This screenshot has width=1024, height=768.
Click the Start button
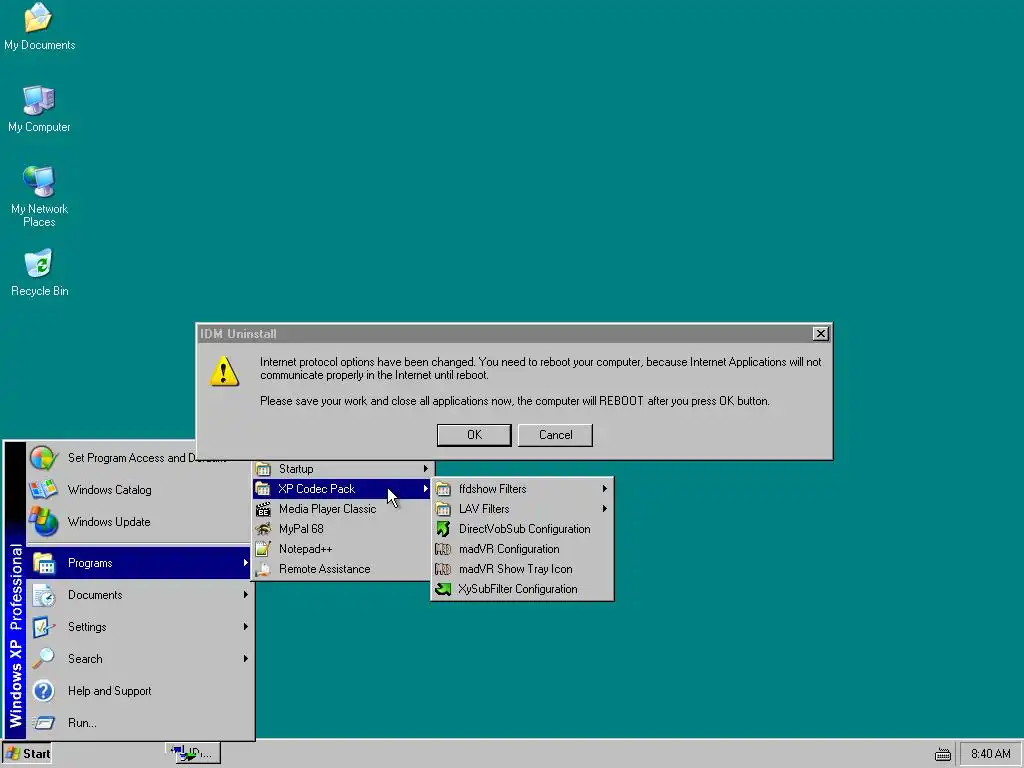[x=27, y=754]
